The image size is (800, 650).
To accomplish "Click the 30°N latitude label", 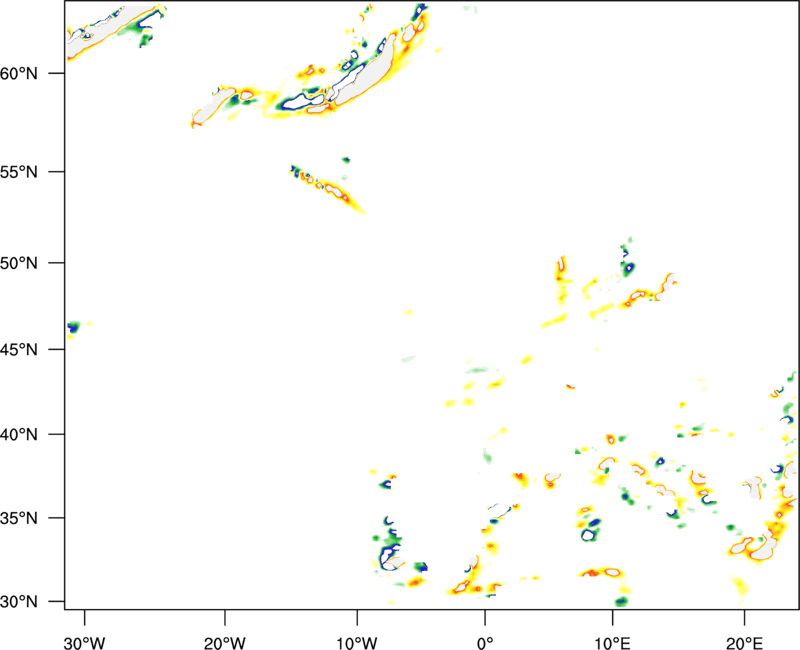I will 19,602.
